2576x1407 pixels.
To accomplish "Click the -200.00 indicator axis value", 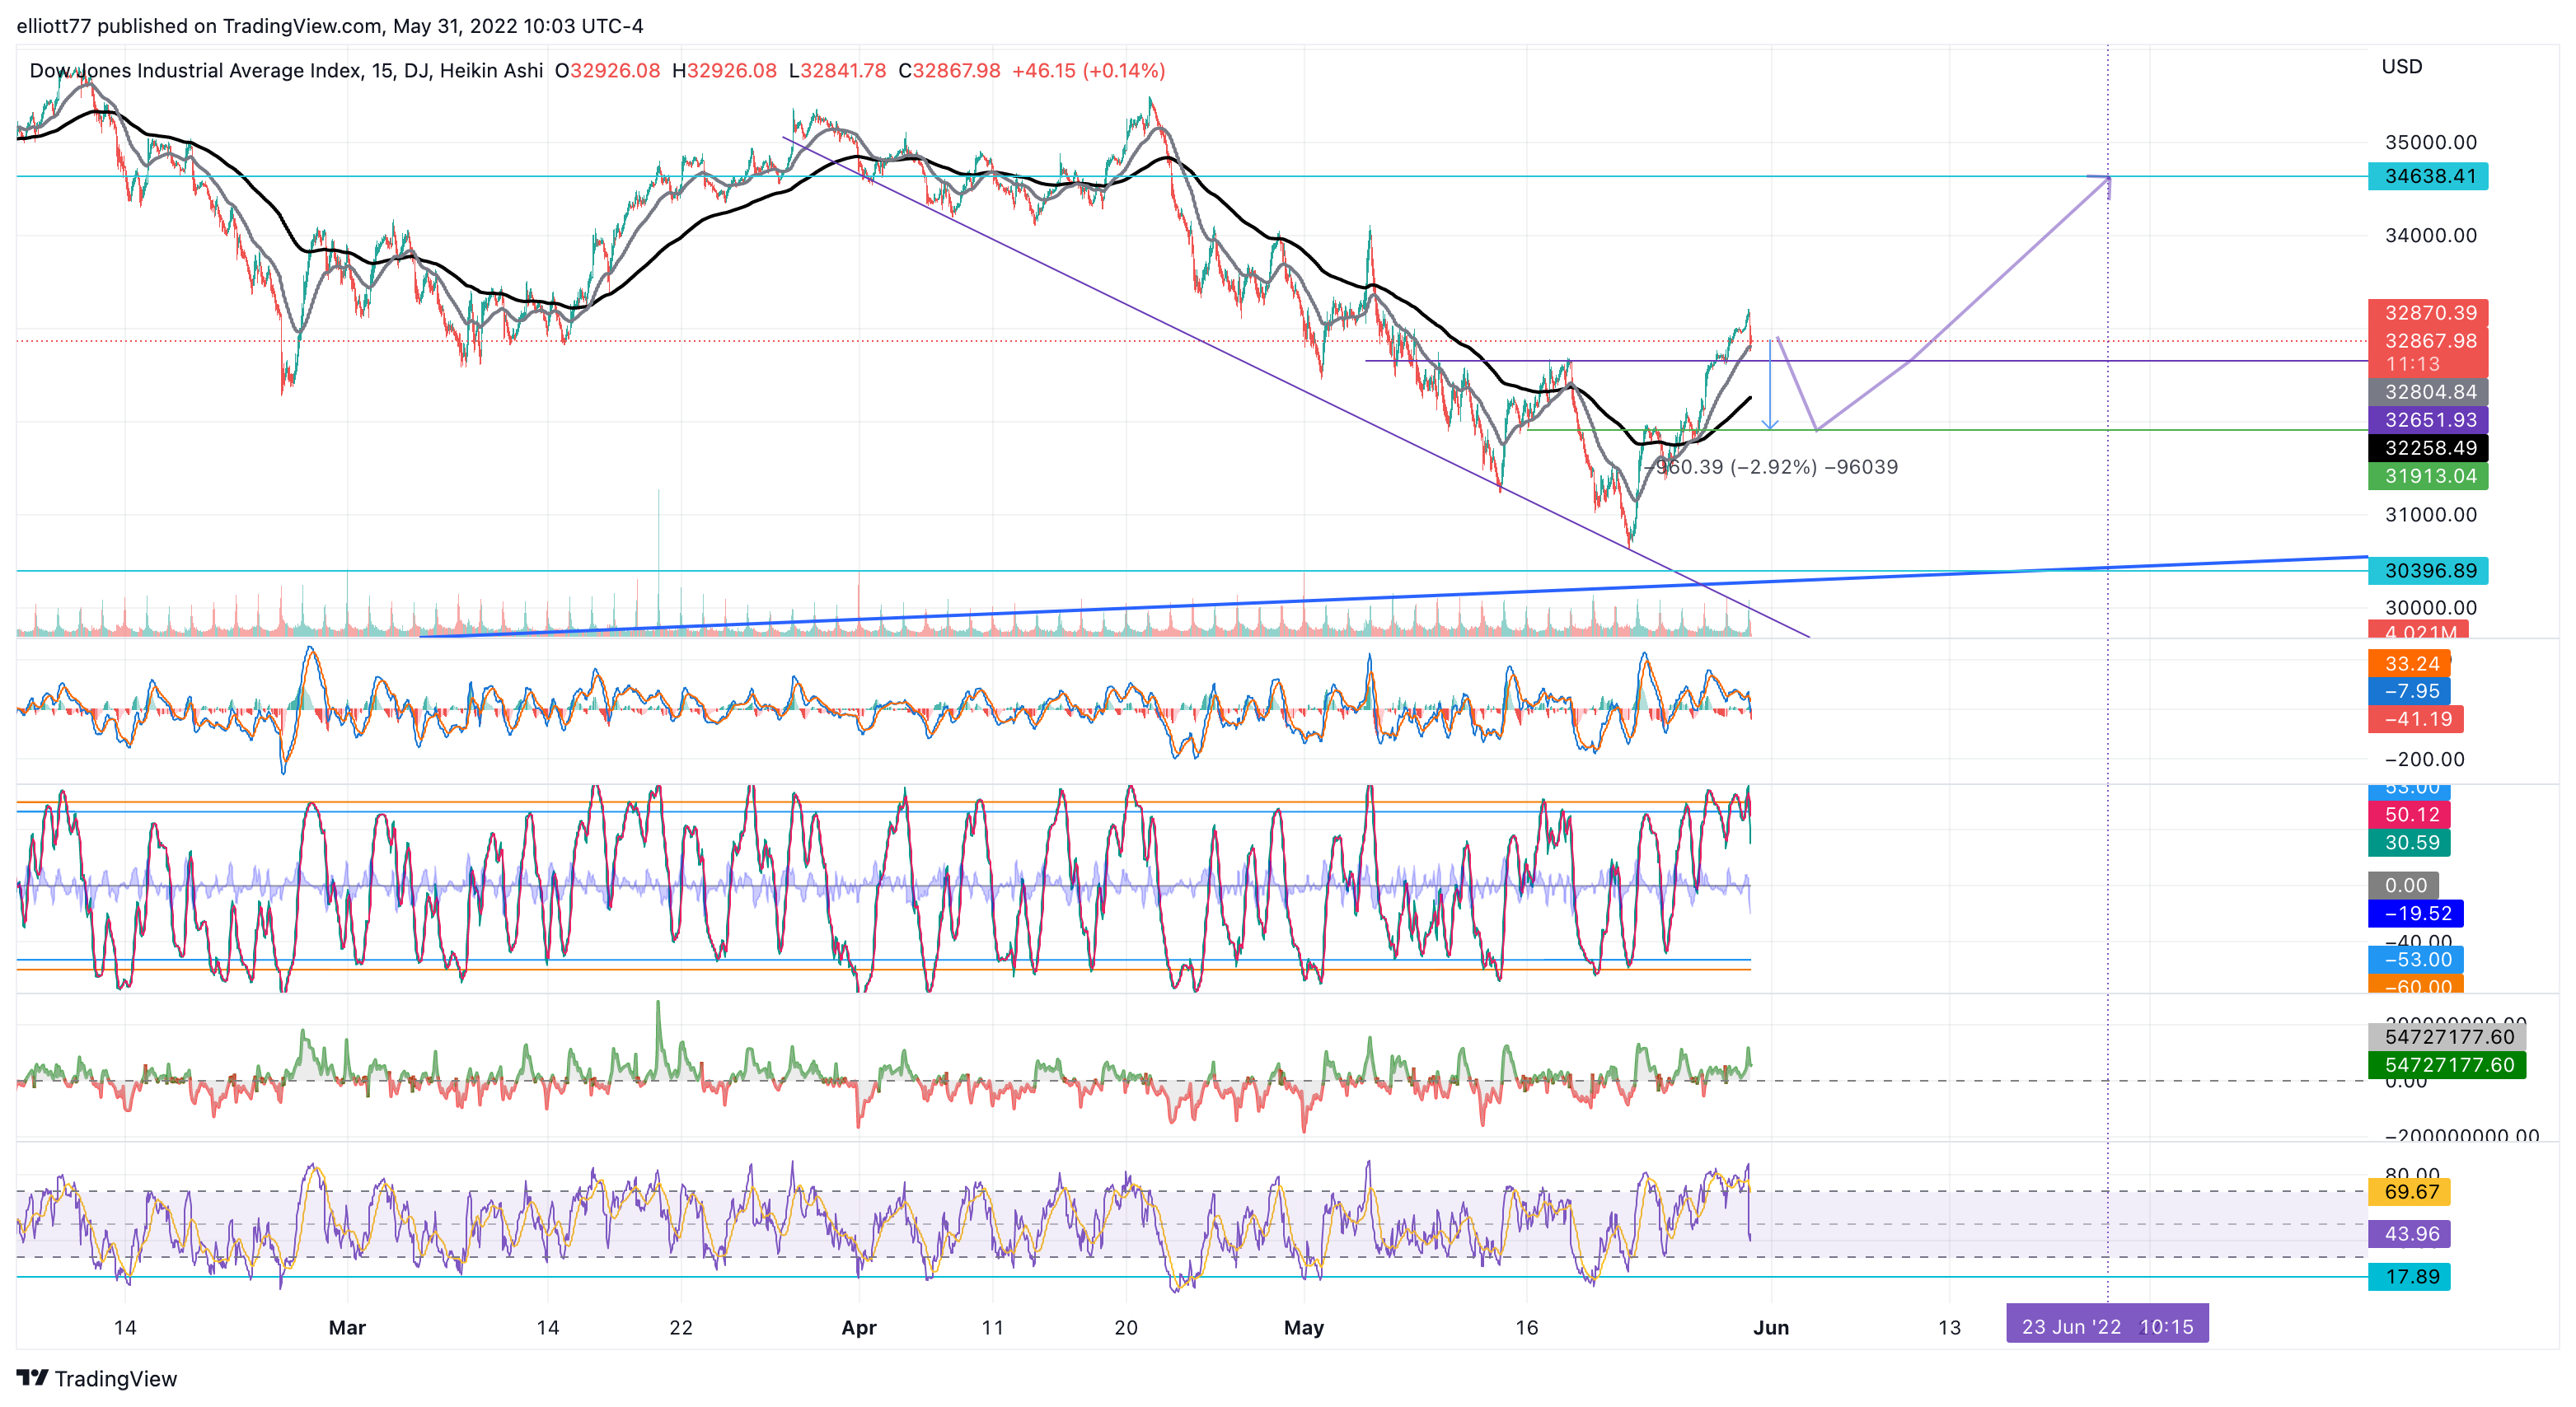I will 2424,760.
